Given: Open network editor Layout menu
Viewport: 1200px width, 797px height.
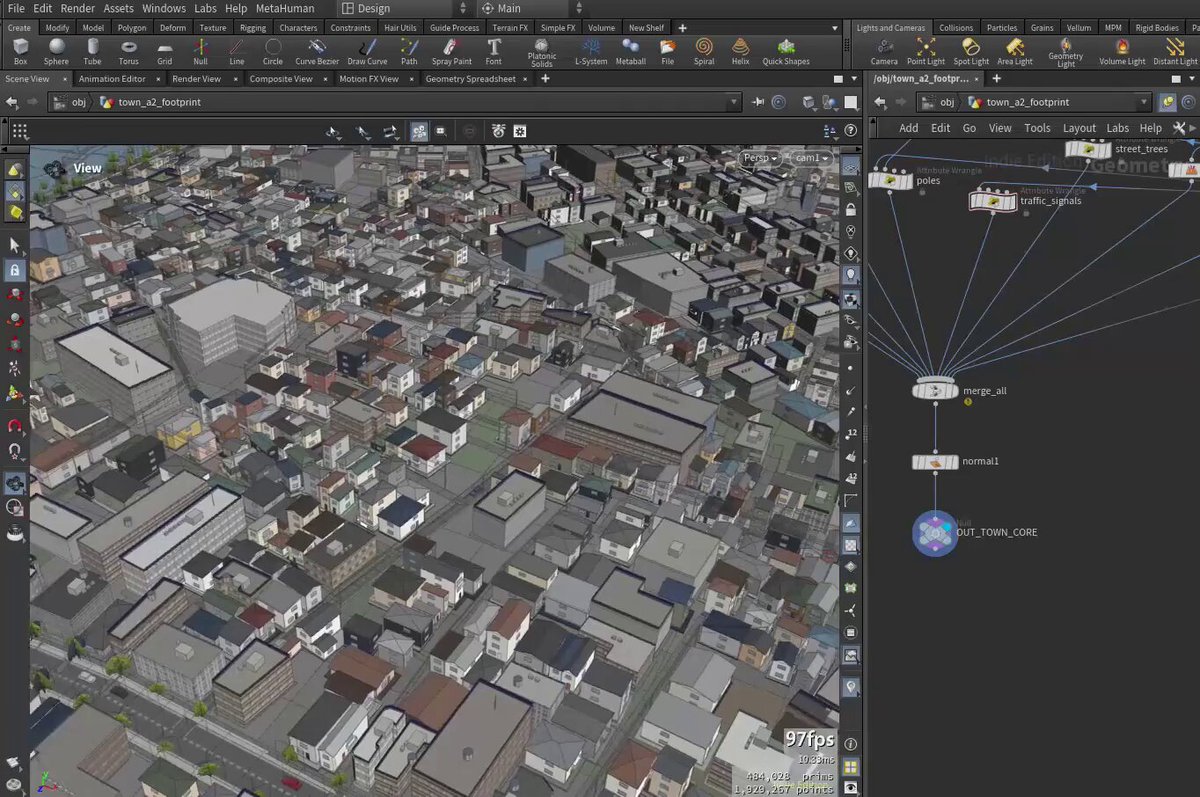Looking at the screenshot, I should (x=1079, y=128).
